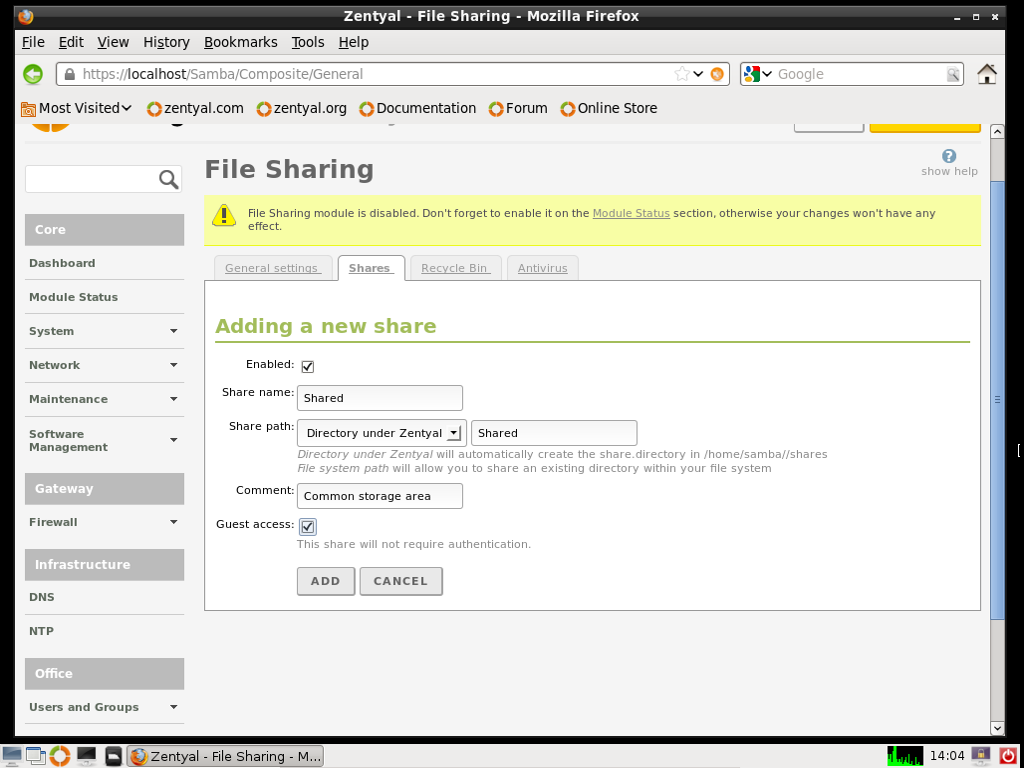The image size is (1024, 768).
Task: Open NTP in the sidebar
Action: [41, 631]
